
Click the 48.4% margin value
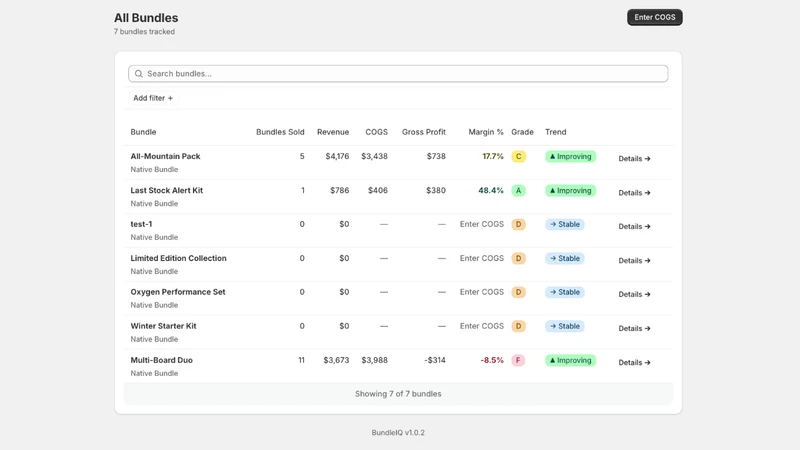491,190
